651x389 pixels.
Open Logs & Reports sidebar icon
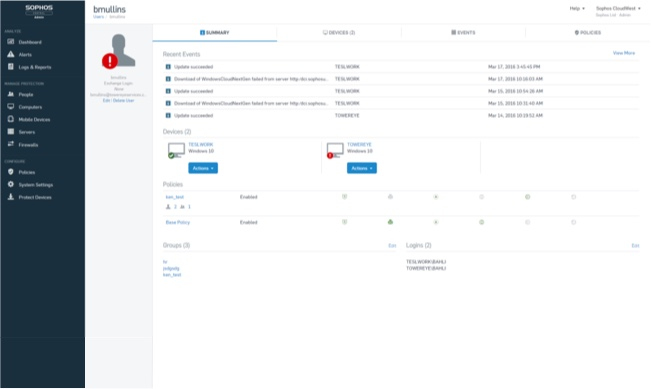point(11,66)
